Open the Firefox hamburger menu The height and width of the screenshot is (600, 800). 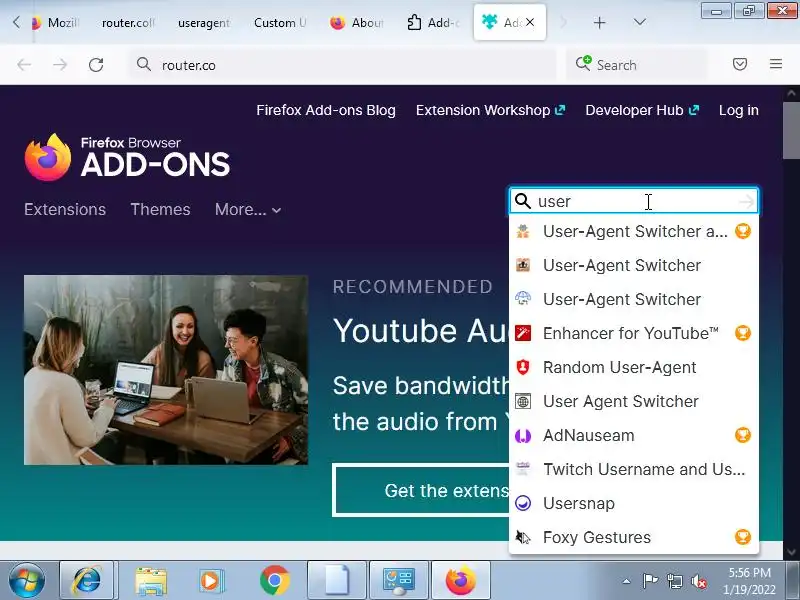(x=776, y=64)
